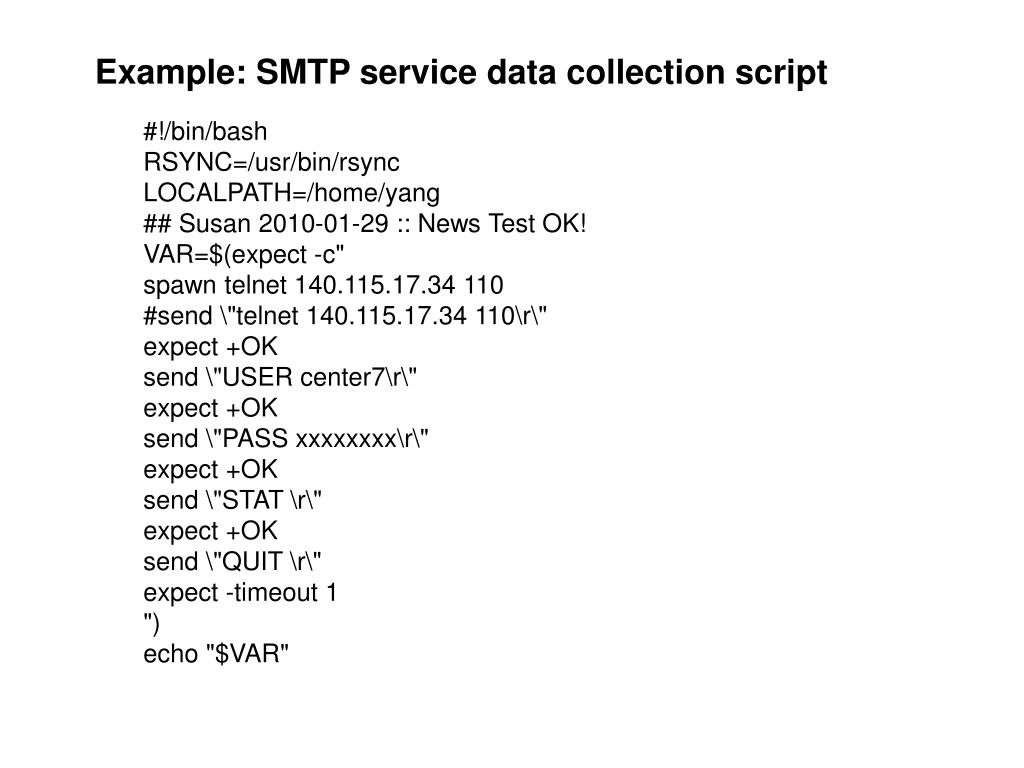Select the commented-out #send telnet line
This screenshot has height=768, width=1024.
[x=346, y=316]
